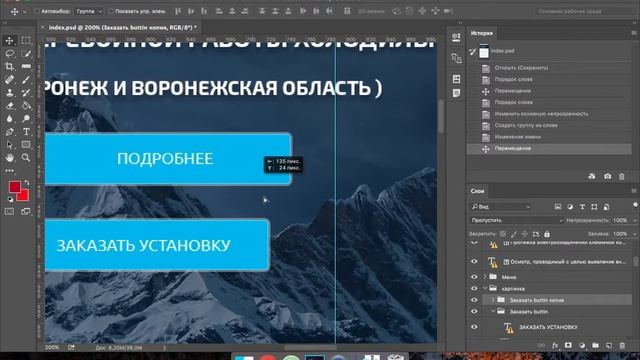Select the Brush tool
The width and height of the screenshot is (640, 360).
click(x=26, y=80)
